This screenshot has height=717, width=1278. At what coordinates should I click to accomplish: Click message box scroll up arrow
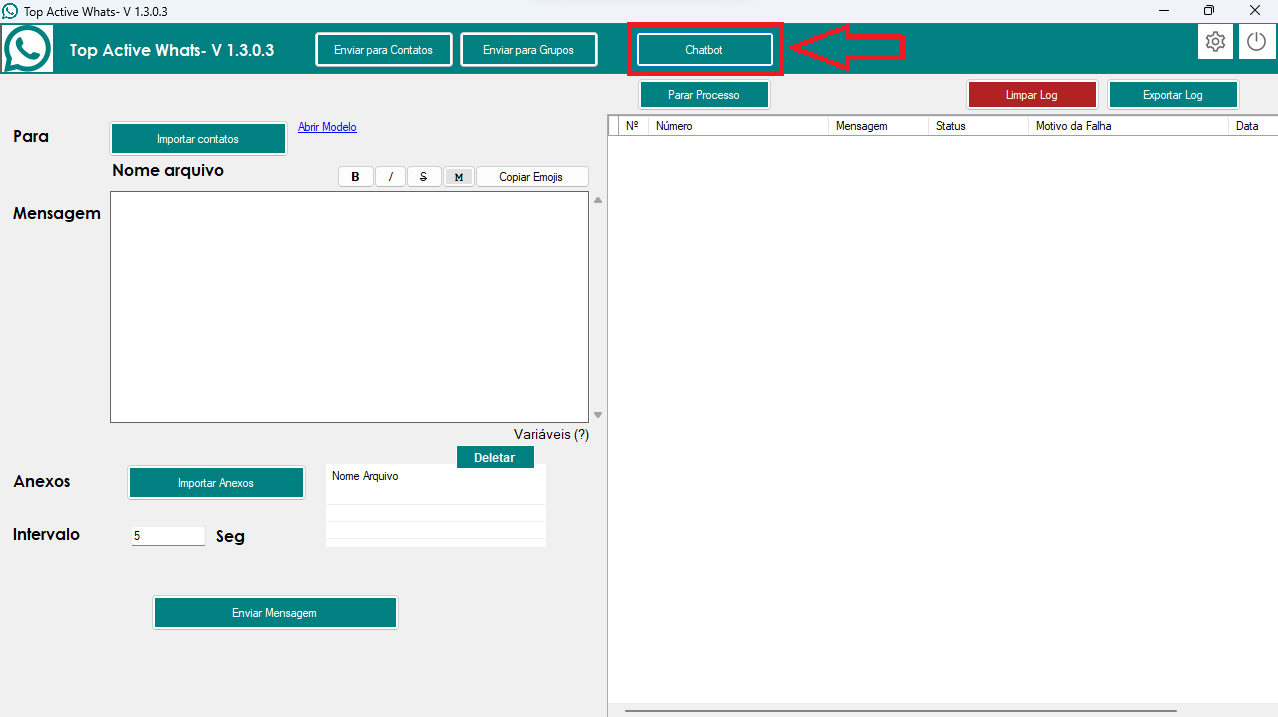598,200
